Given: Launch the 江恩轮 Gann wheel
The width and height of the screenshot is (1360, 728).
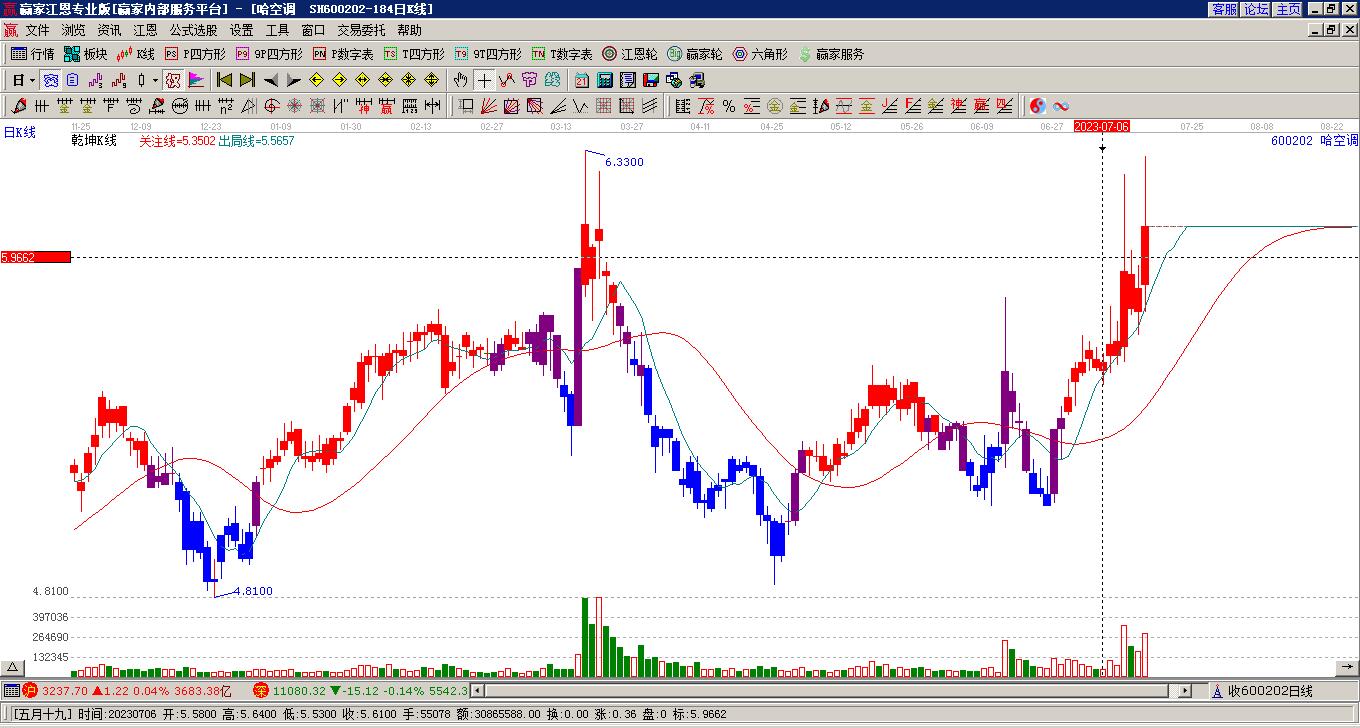Looking at the screenshot, I should [630, 54].
